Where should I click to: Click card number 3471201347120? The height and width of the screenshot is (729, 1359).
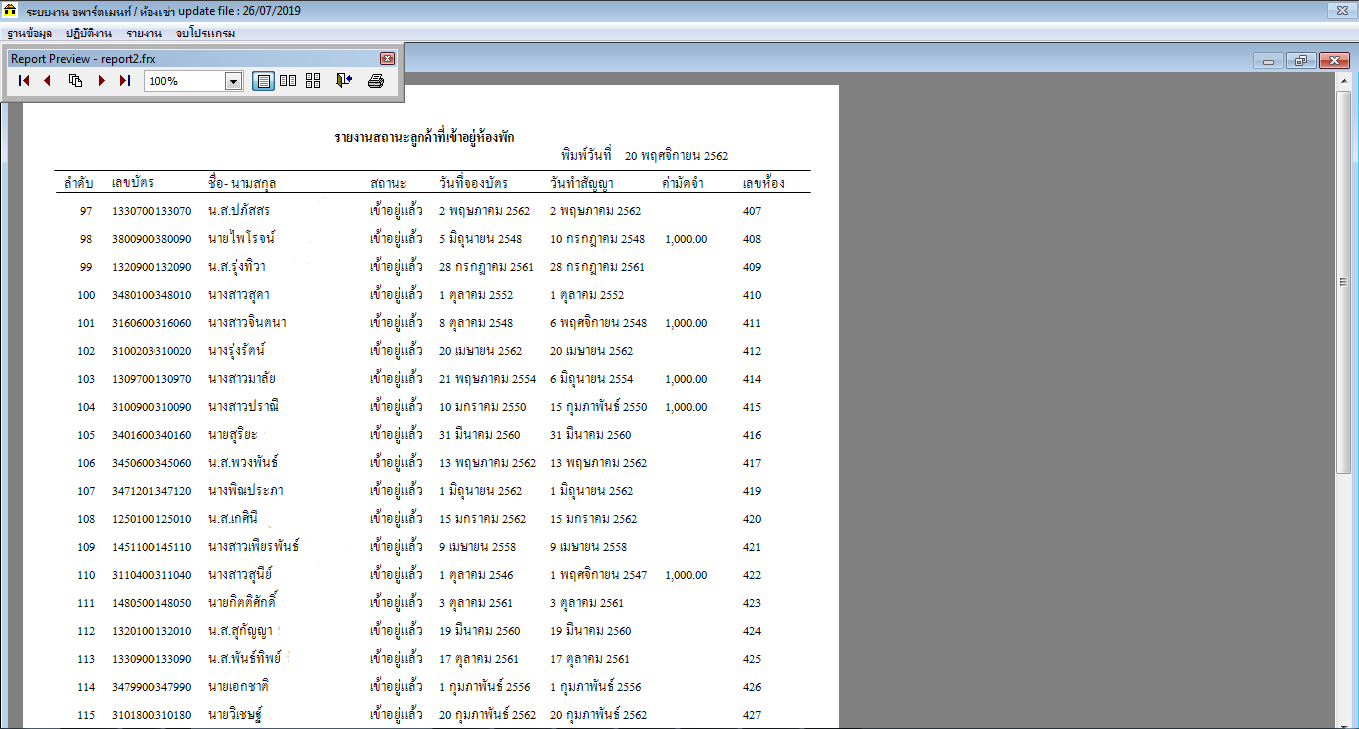tap(151, 491)
